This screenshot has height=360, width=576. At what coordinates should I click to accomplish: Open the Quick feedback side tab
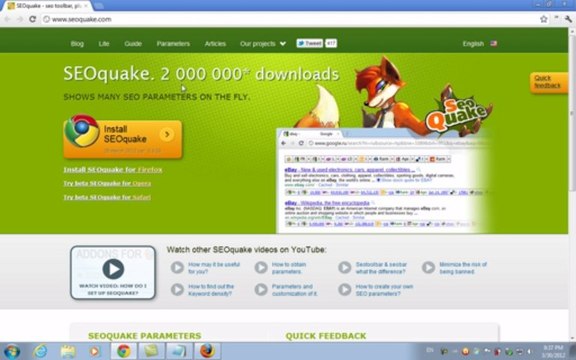point(548,82)
